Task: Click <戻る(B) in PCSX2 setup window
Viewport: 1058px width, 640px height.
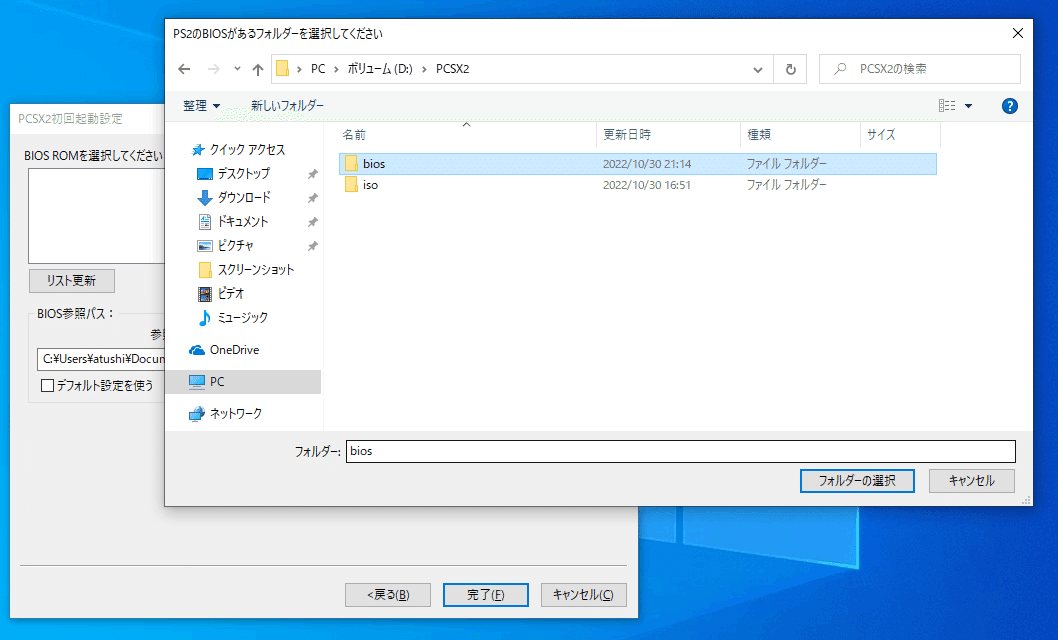Action: pyautogui.click(x=388, y=595)
